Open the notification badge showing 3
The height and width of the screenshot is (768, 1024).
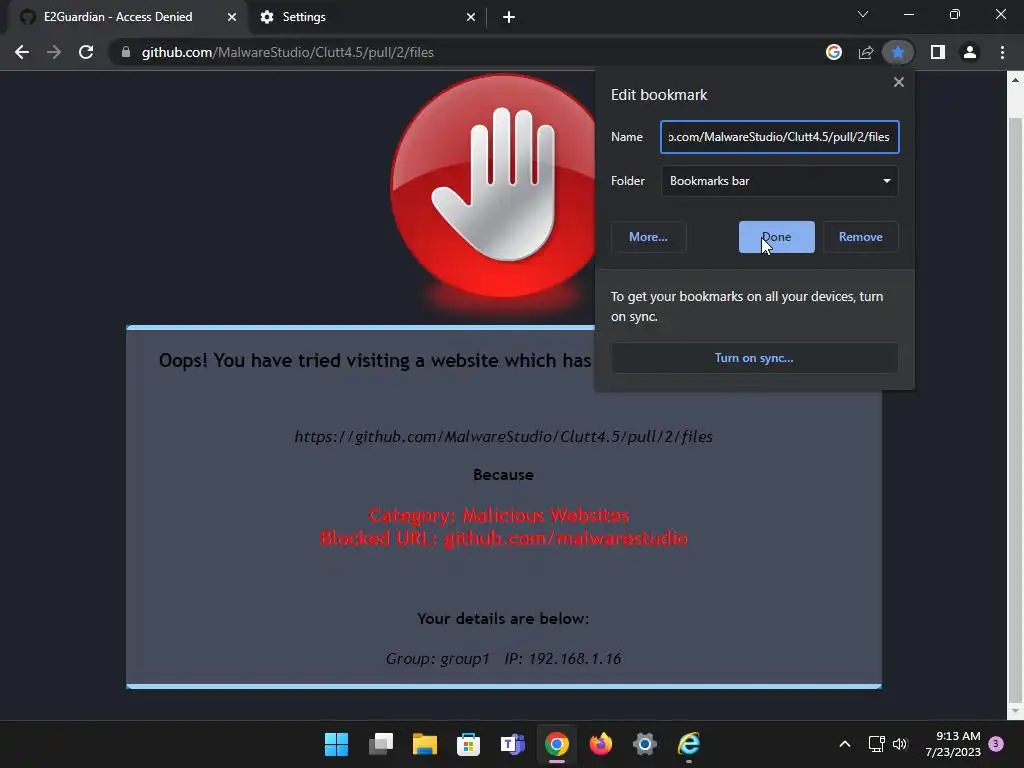(x=996, y=744)
